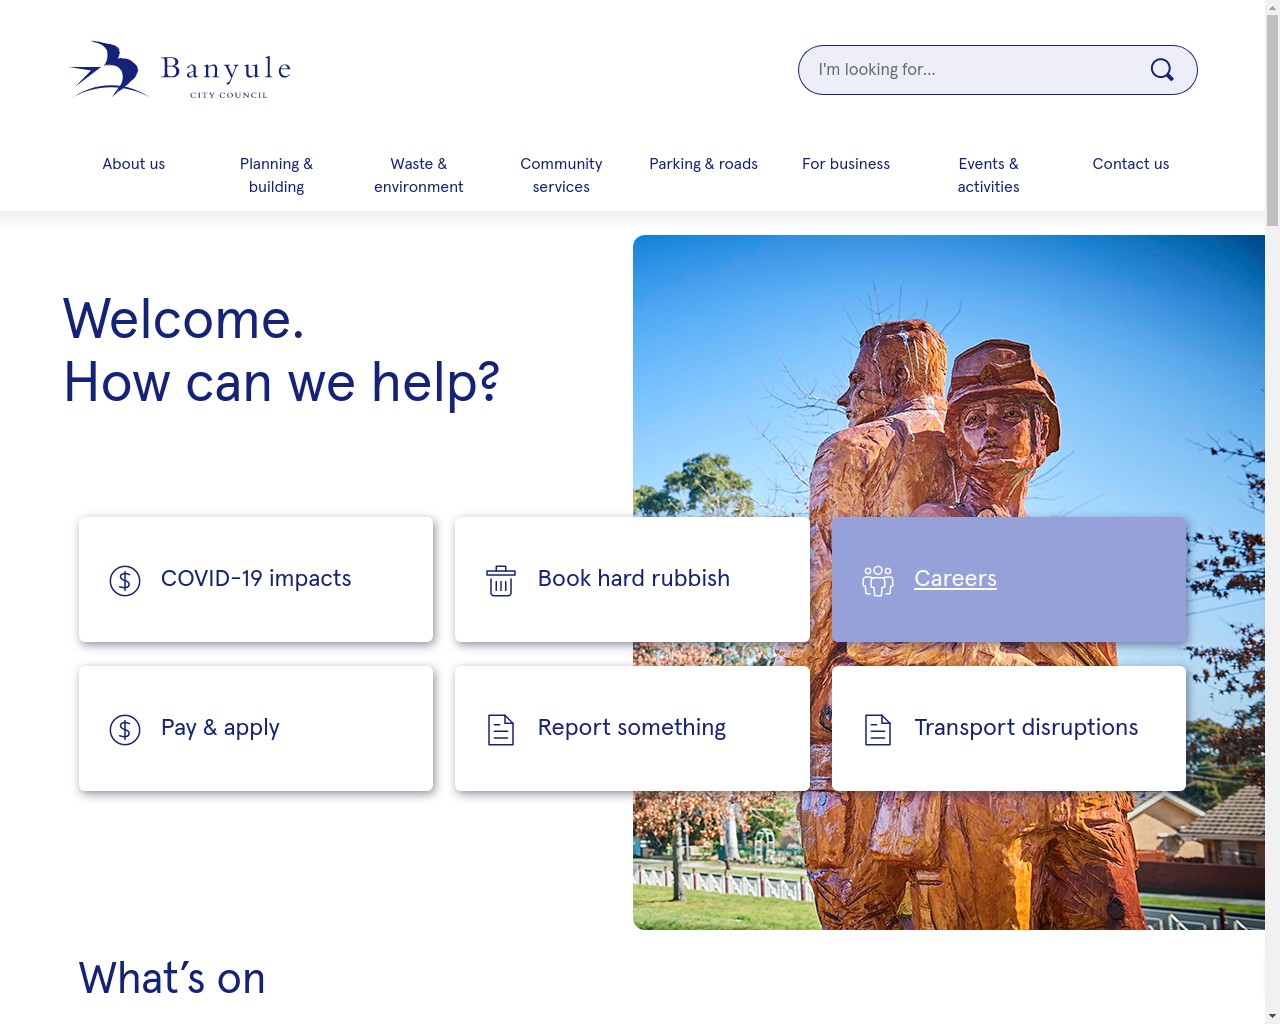Open the Planning & building menu
Viewport: 1280px width, 1024px height.
[x=276, y=175]
